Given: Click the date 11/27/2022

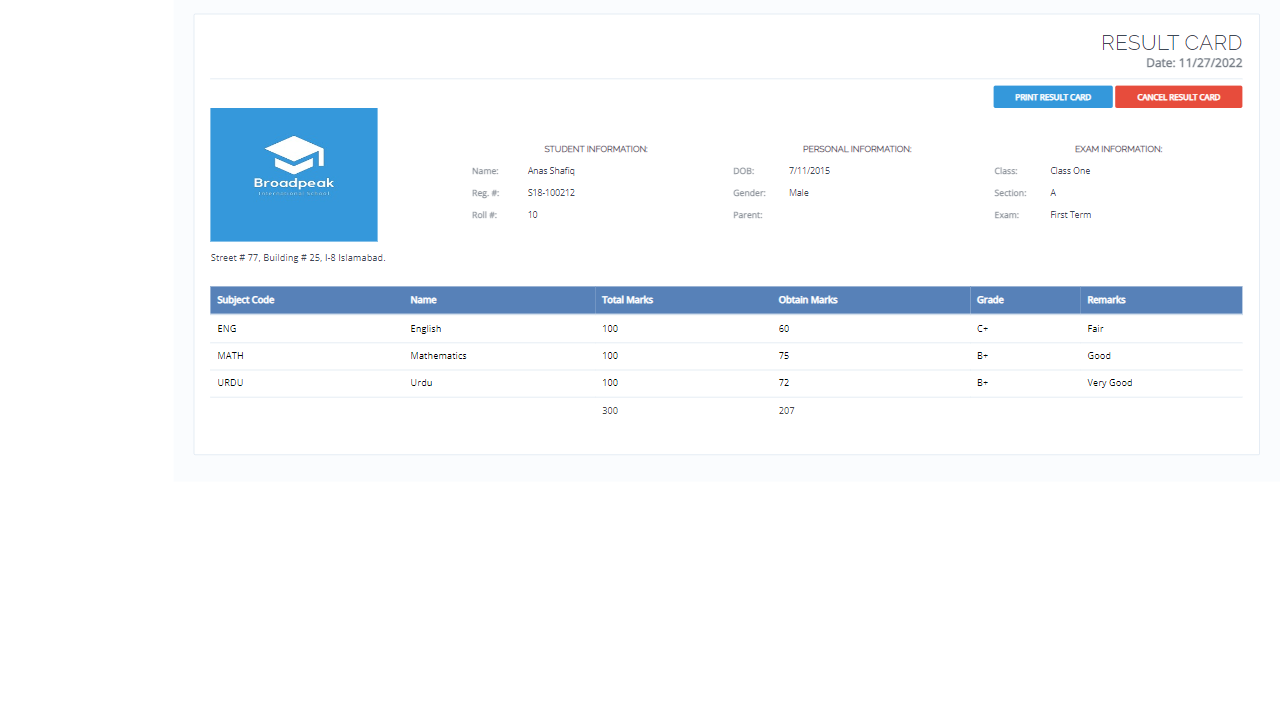Looking at the screenshot, I should pyautogui.click(x=1195, y=62).
